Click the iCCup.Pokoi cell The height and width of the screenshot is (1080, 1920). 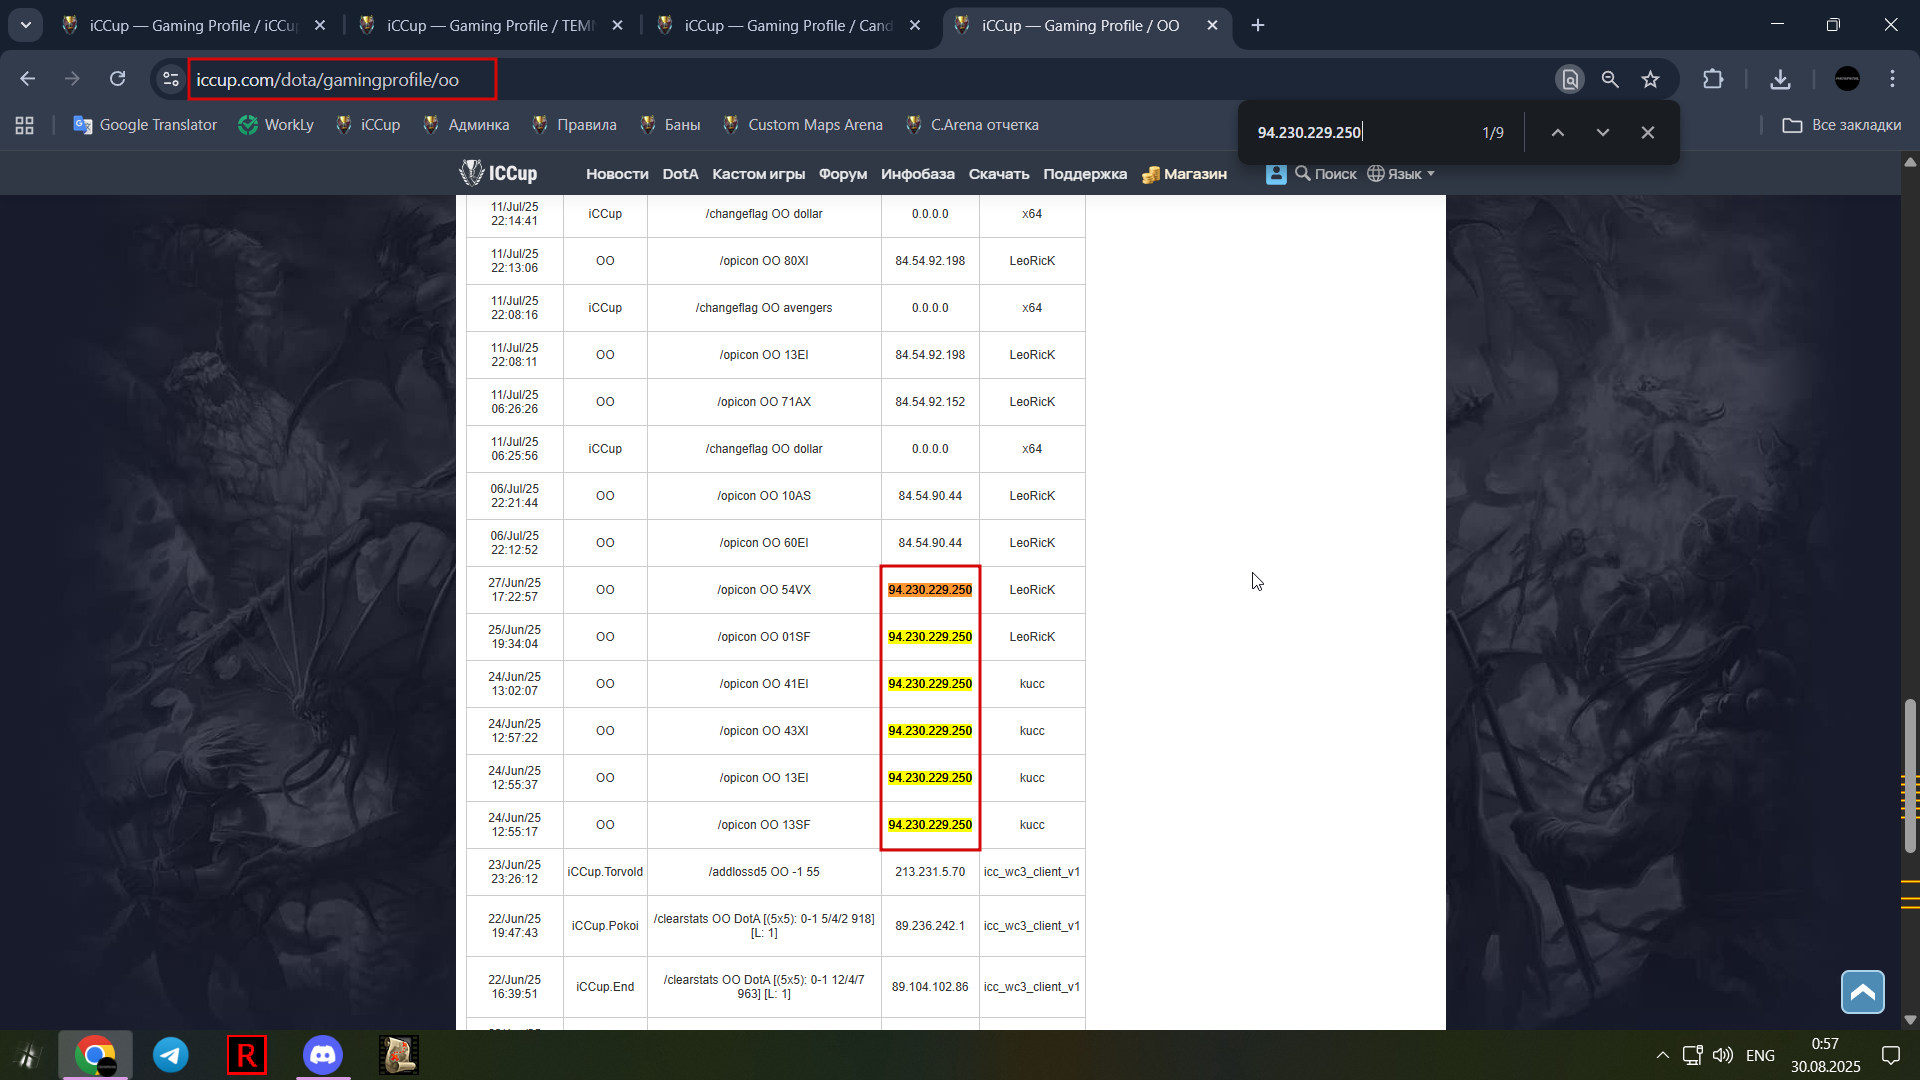[605, 926]
